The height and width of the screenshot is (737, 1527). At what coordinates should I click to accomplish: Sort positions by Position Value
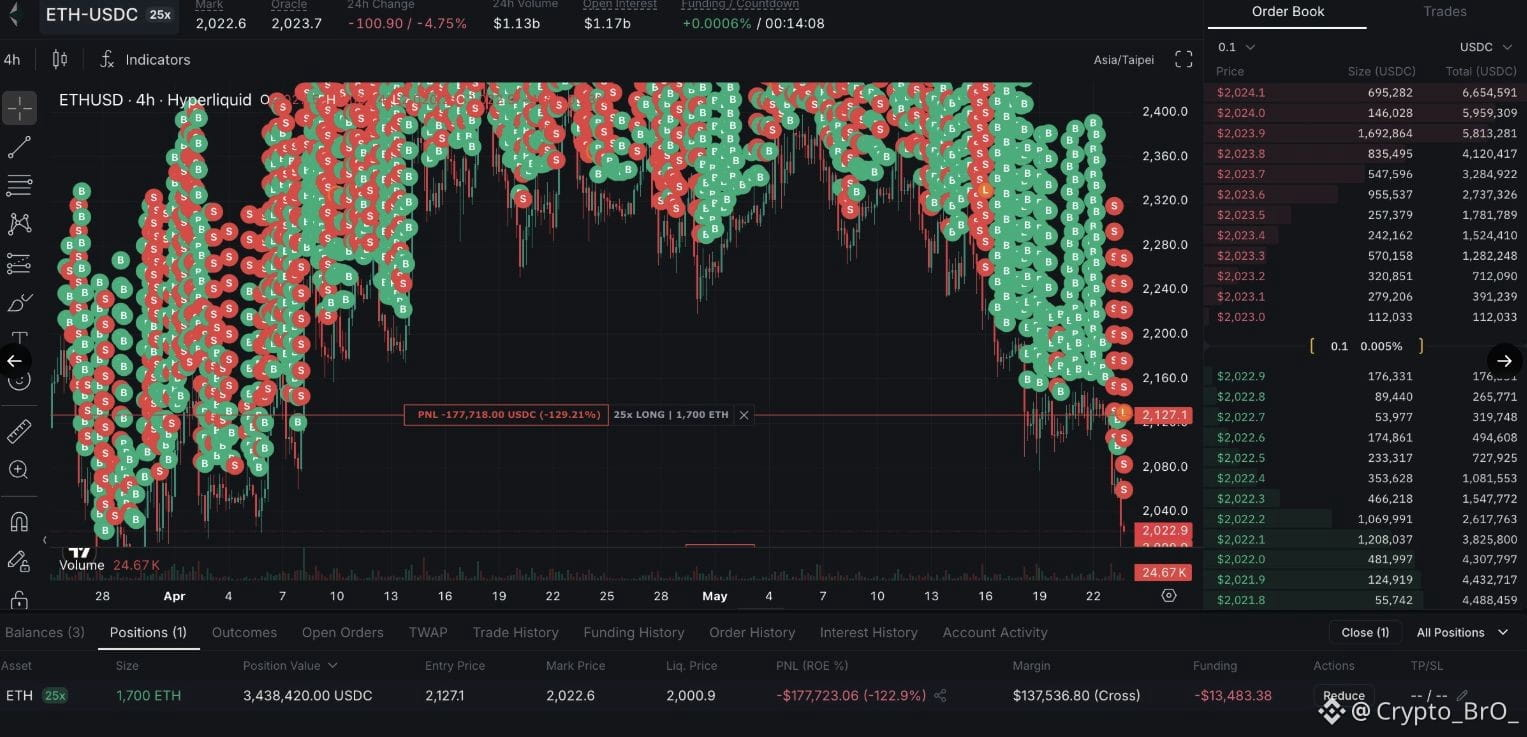click(290, 665)
